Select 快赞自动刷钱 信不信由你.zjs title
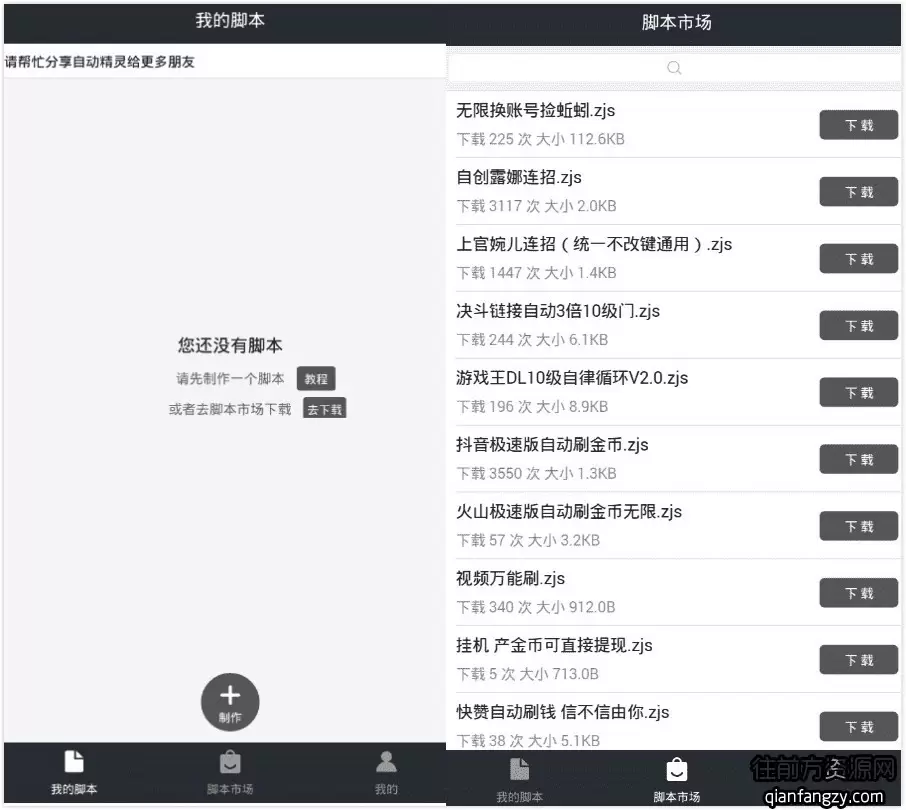Viewport: 906px width, 810px height. pos(562,712)
